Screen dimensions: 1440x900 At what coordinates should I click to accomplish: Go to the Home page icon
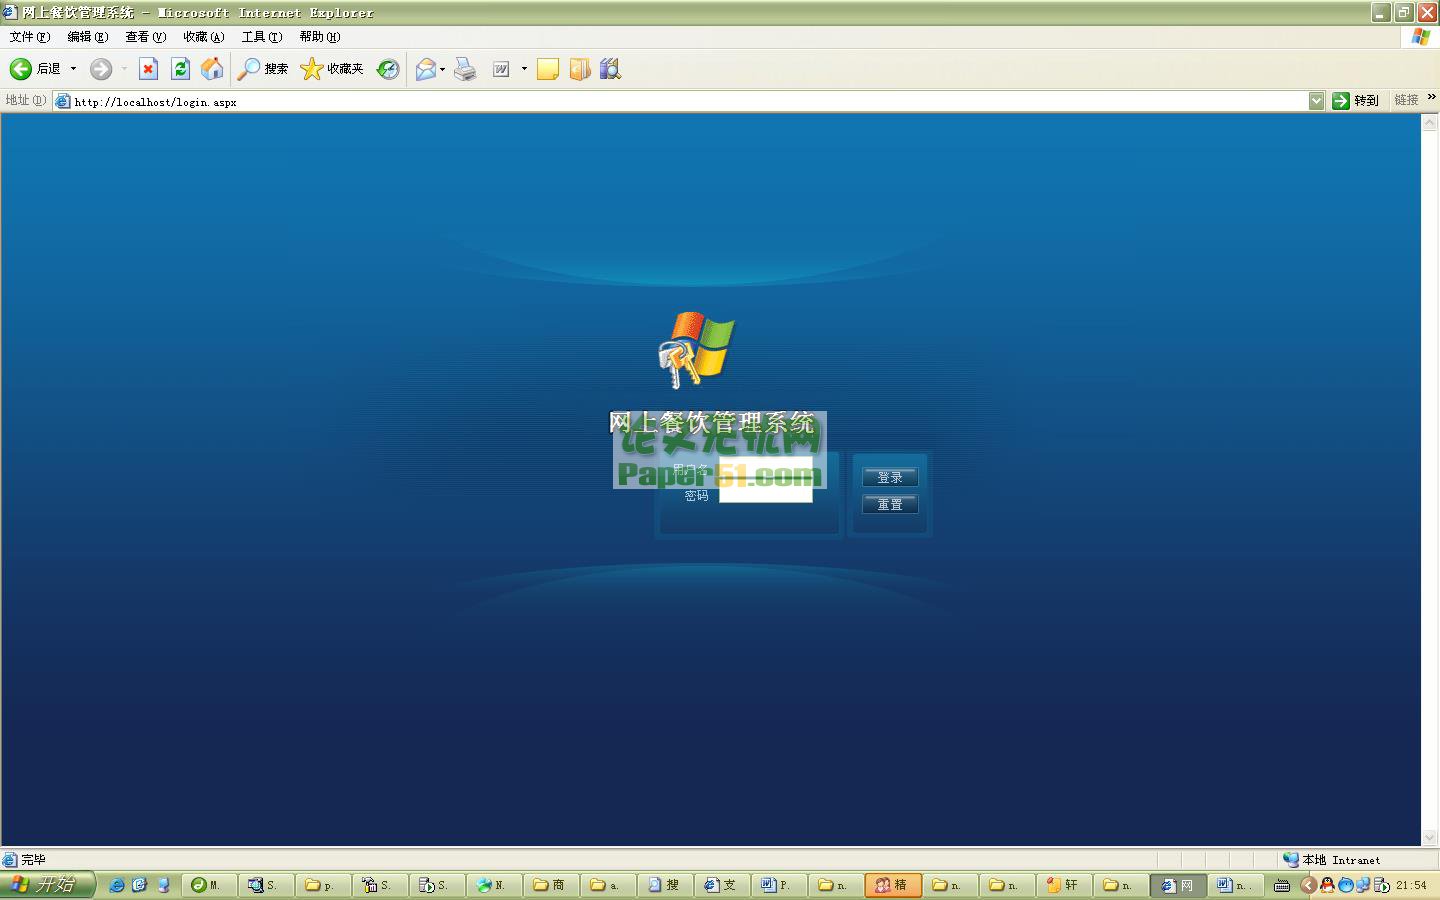212,68
